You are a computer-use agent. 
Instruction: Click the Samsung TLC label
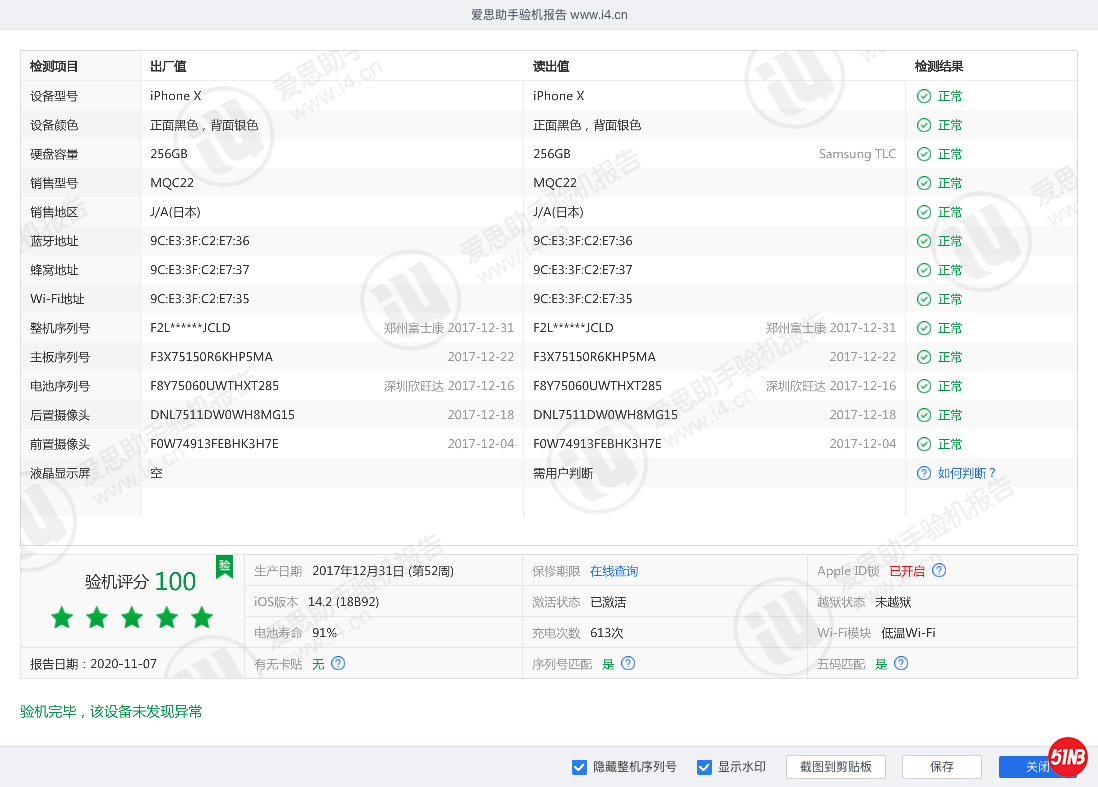click(857, 154)
